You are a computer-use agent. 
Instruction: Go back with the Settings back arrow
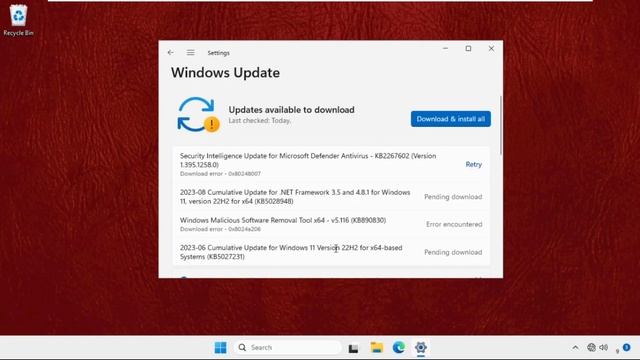coord(171,53)
